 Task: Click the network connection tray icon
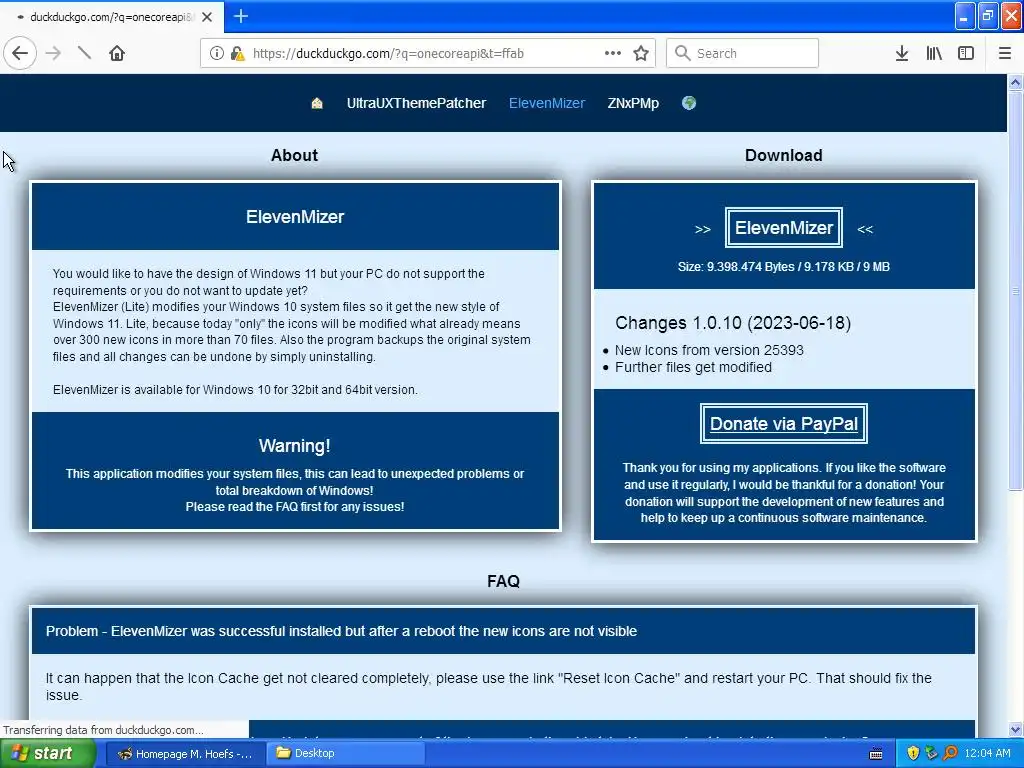coord(931,753)
